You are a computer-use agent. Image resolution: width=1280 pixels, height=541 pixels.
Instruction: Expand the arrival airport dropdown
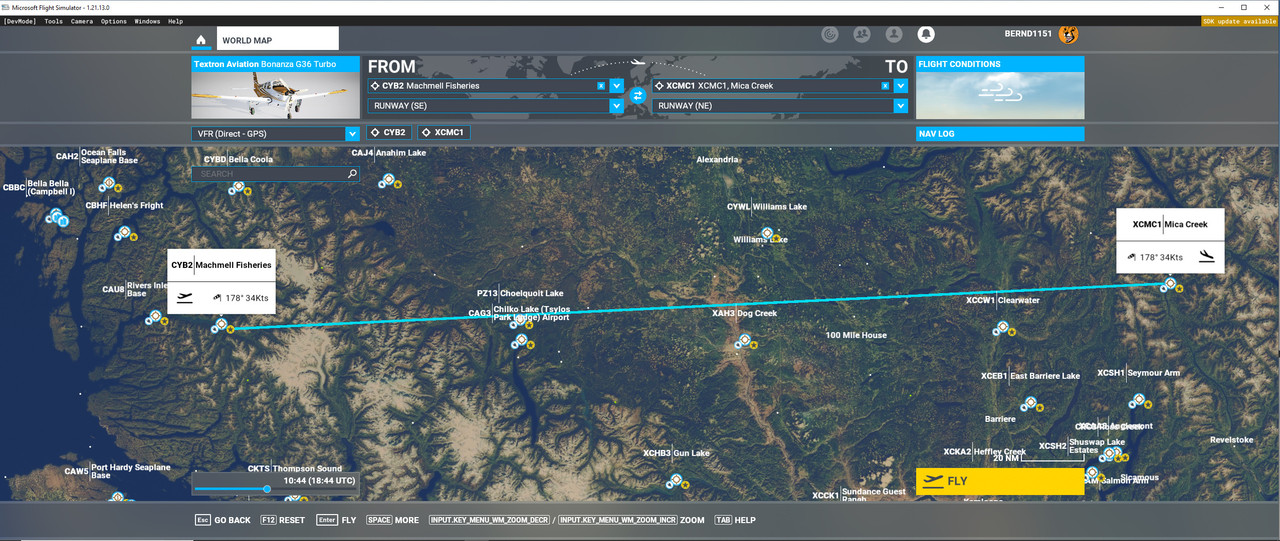901,86
